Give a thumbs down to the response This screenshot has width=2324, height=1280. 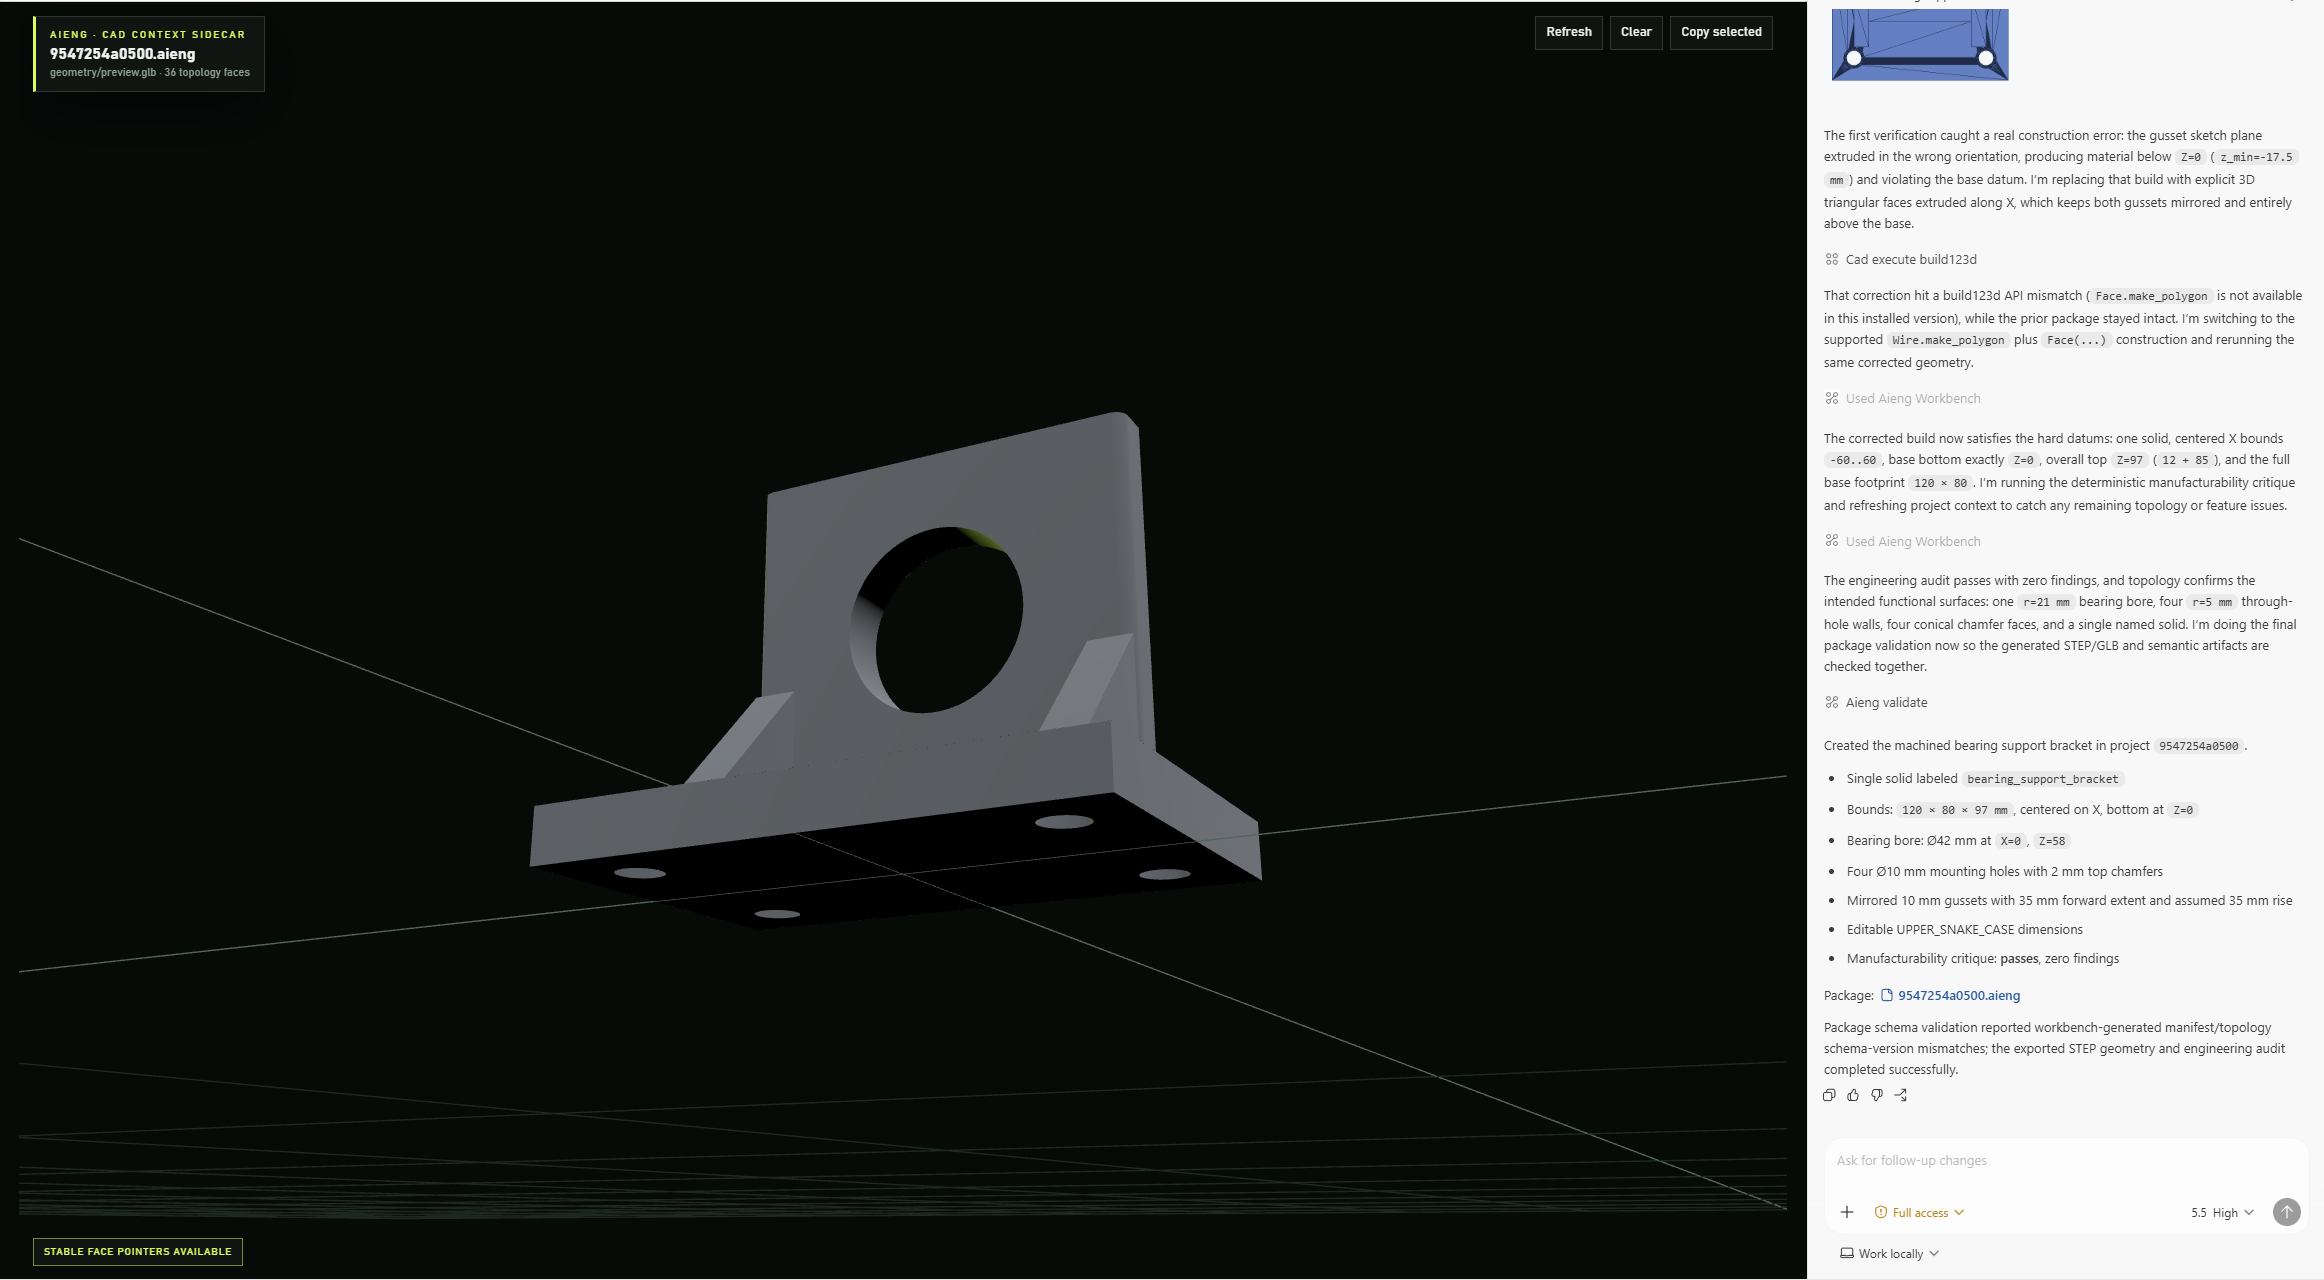click(x=1877, y=1095)
